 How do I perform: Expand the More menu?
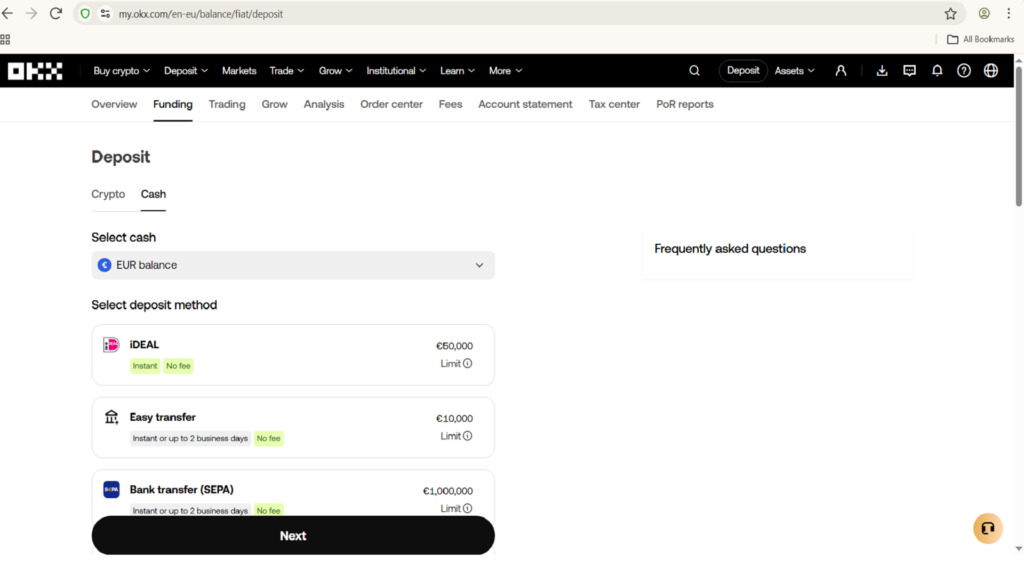(x=505, y=71)
